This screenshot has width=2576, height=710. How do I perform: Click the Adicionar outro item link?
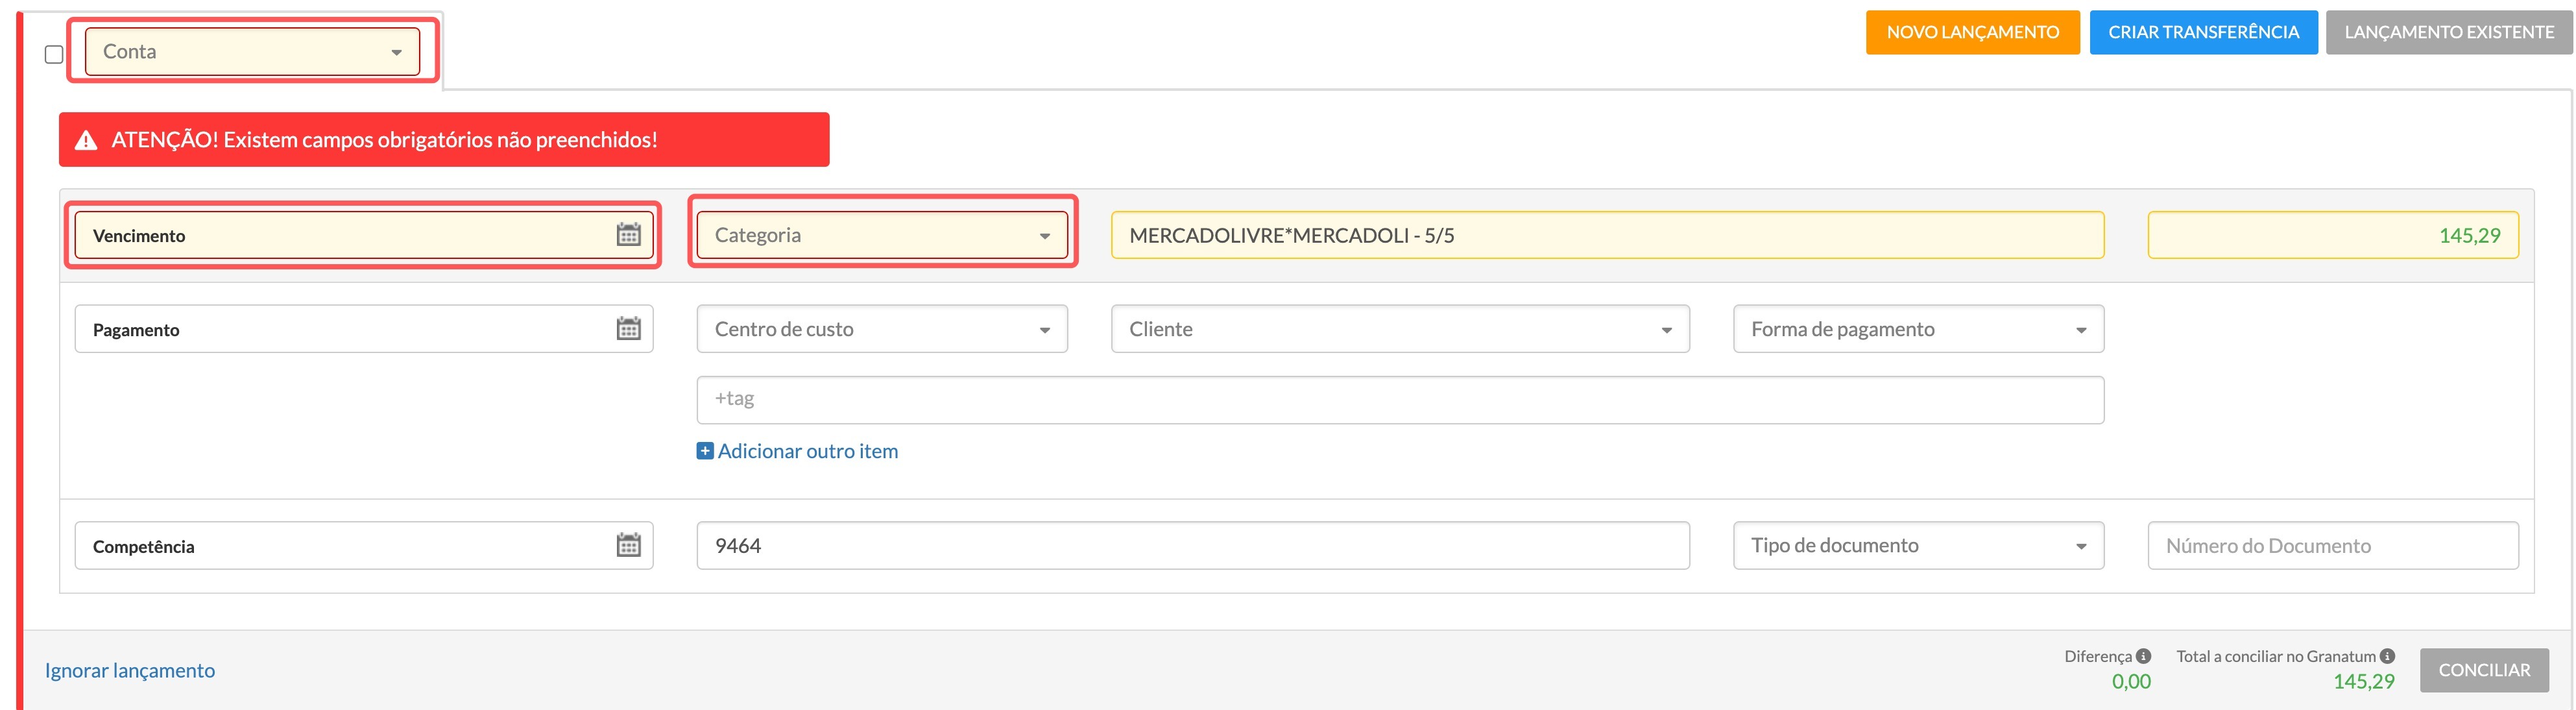click(x=808, y=451)
